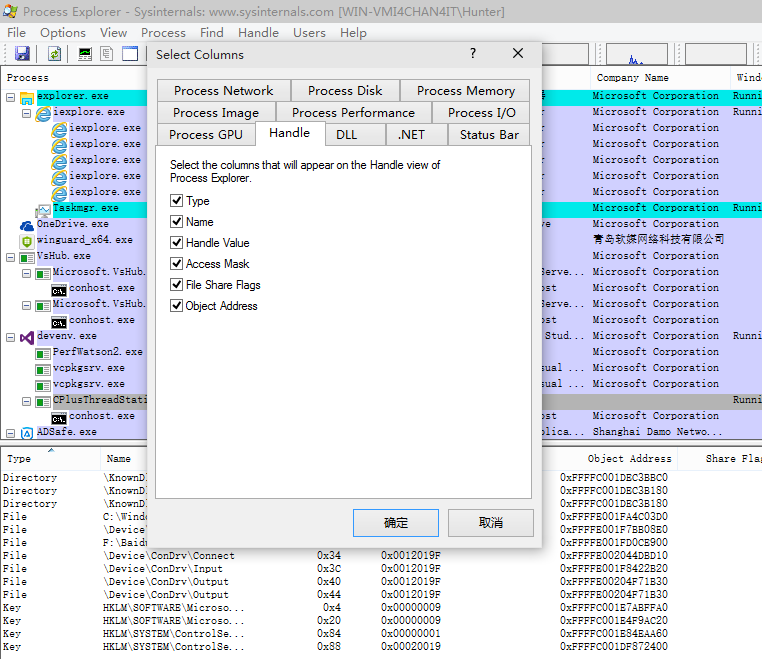The image size is (762, 659).
Task: Switch to the Process Performance tab
Action: coord(353,113)
